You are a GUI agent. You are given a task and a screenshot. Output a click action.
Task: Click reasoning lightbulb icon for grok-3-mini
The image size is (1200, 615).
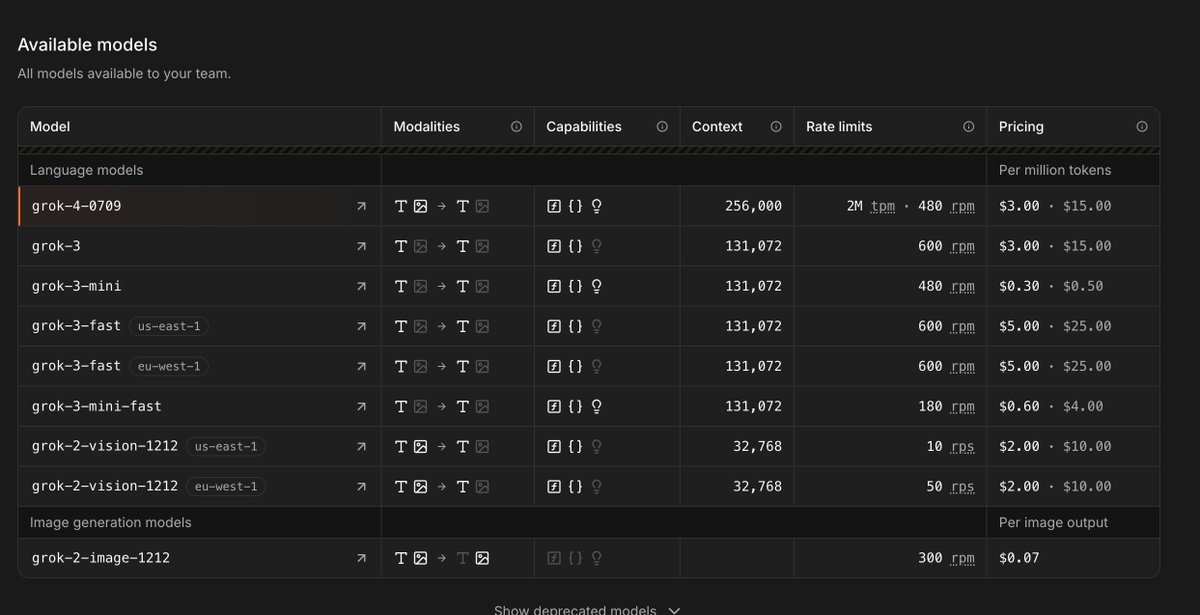click(x=597, y=286)
